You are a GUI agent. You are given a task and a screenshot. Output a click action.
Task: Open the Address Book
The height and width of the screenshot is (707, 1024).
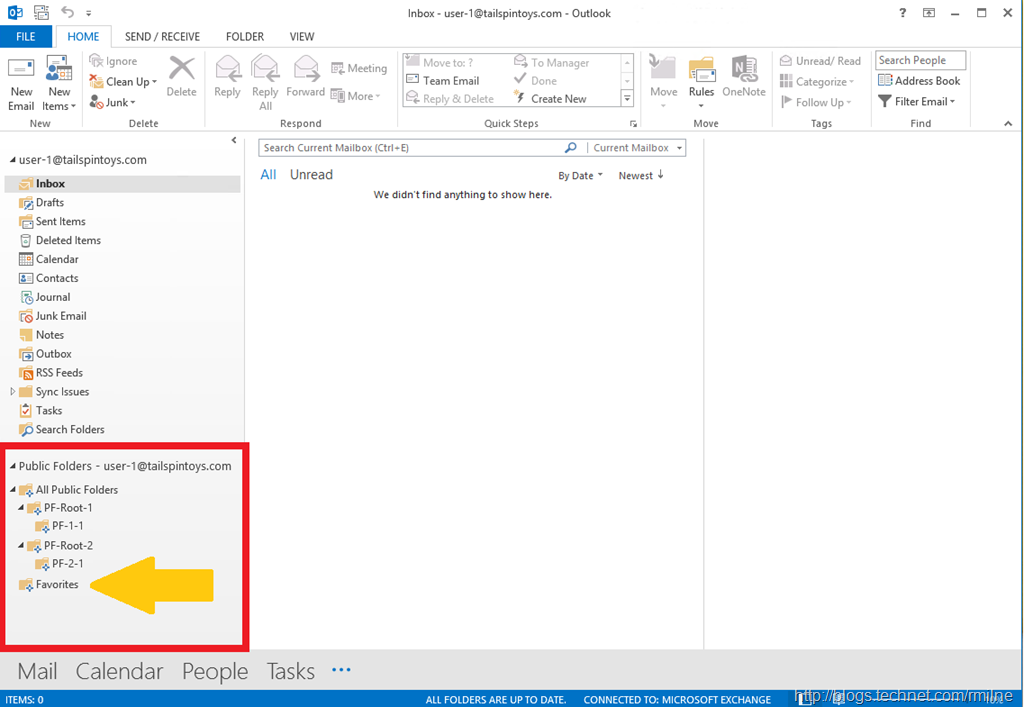point(919,81)
